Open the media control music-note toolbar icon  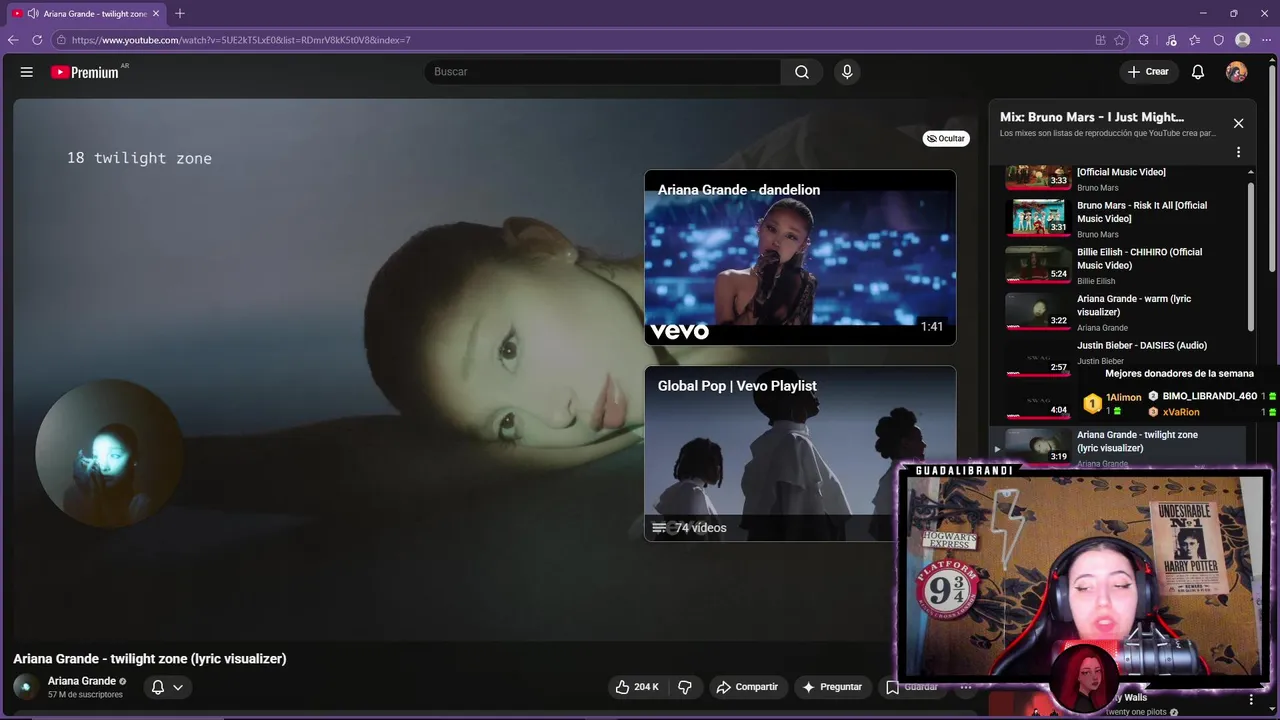(1171, 40)
